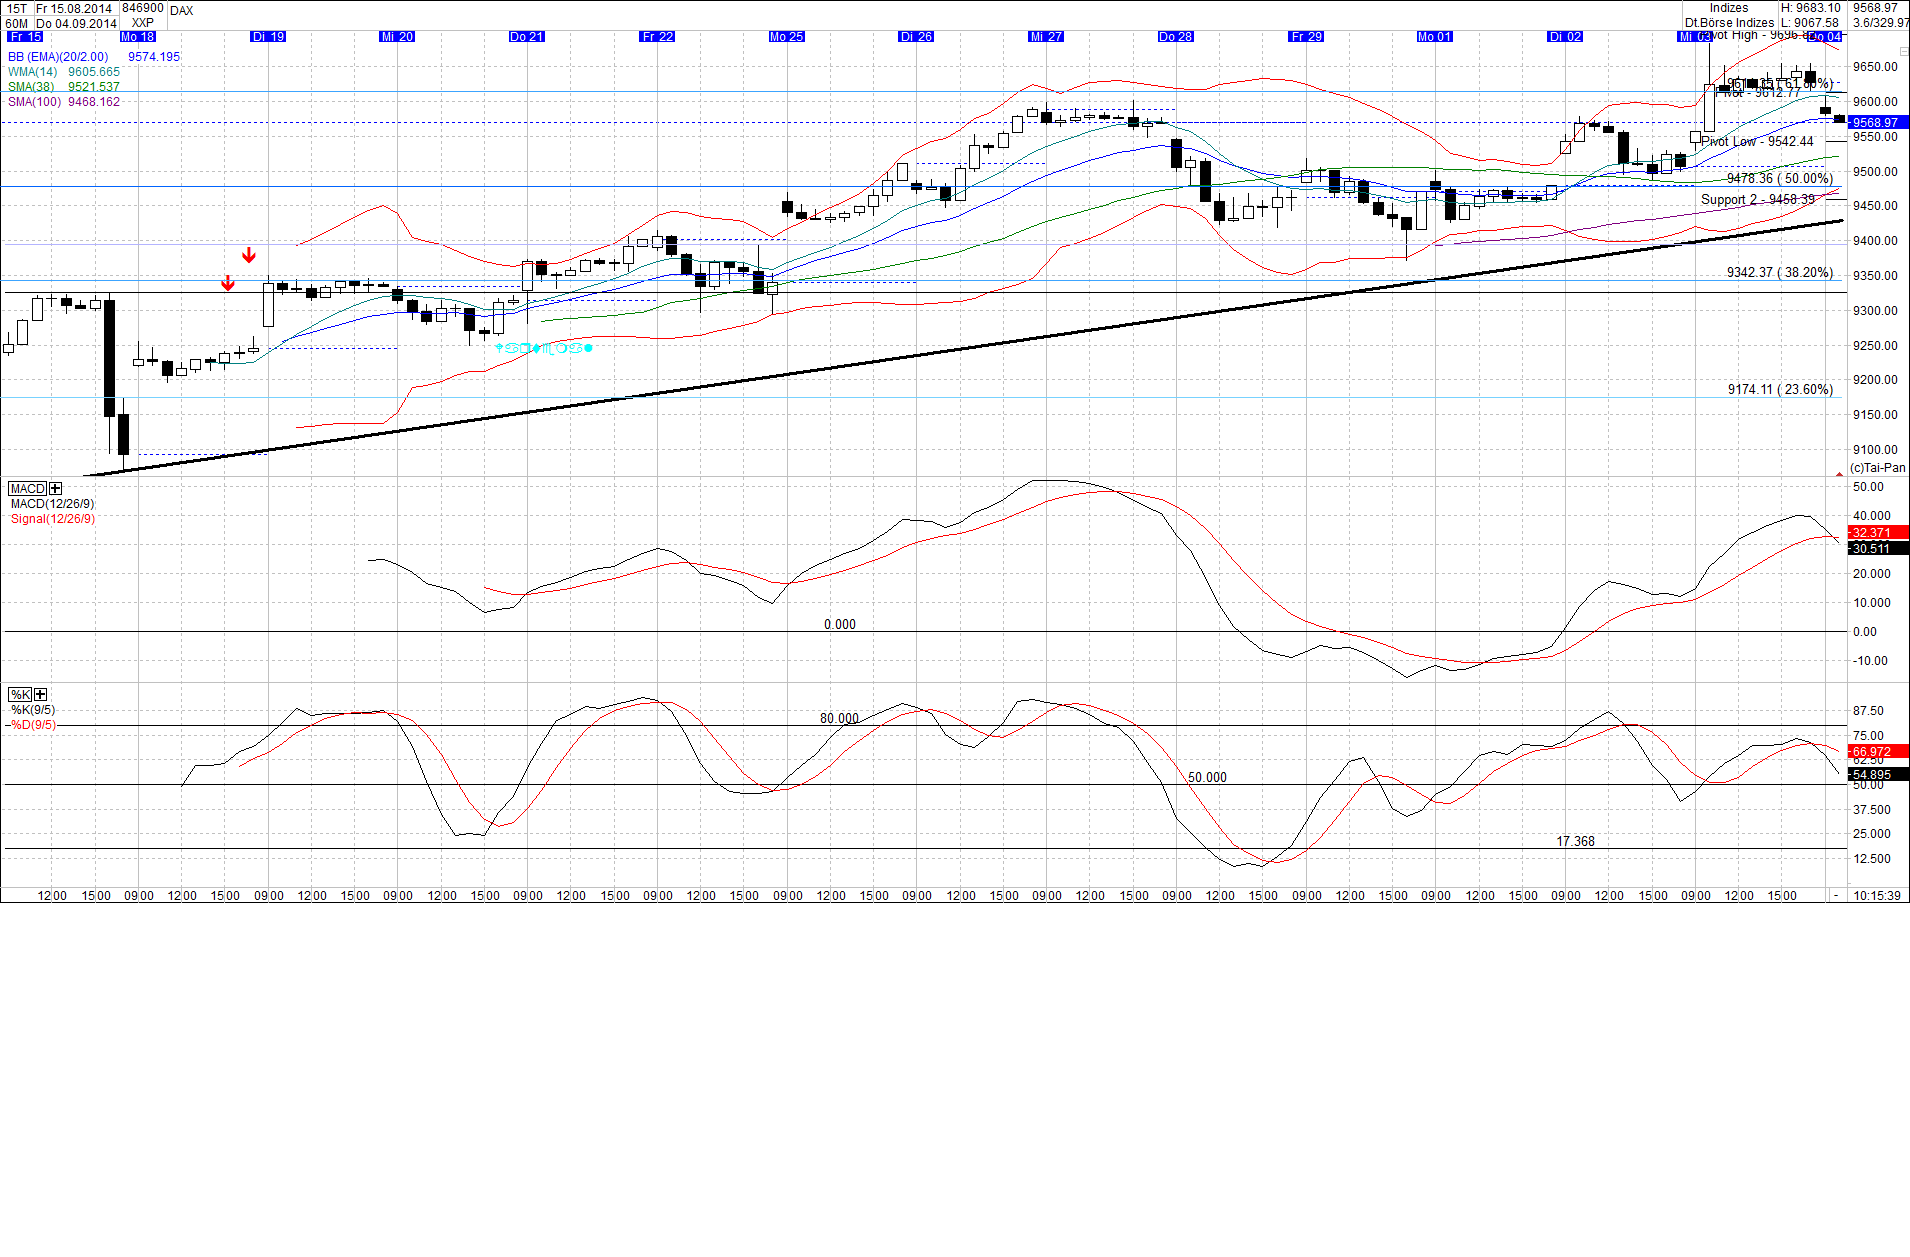Viewport: 1910px width, 1257px height.
Task: Select the WMA(14) legend entry
Action: pyautogui.click(x=33, y=72)
